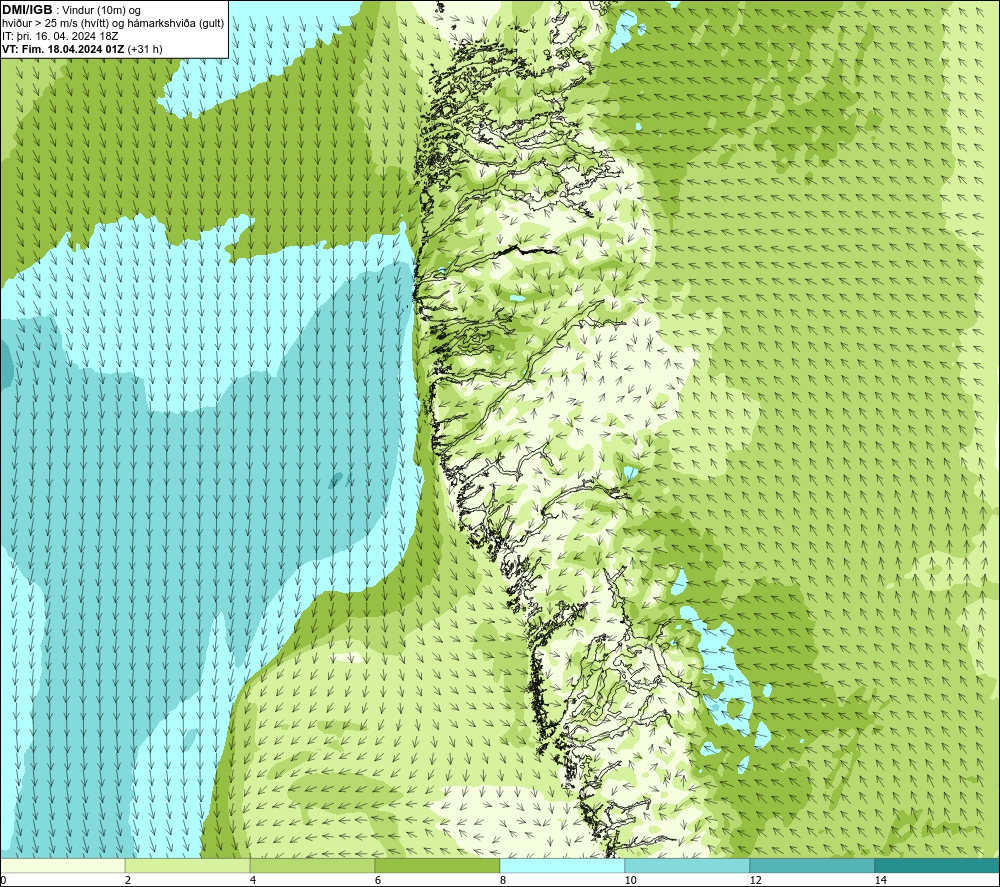Click the medium green 4-6 legend swatch

point(312,866)
